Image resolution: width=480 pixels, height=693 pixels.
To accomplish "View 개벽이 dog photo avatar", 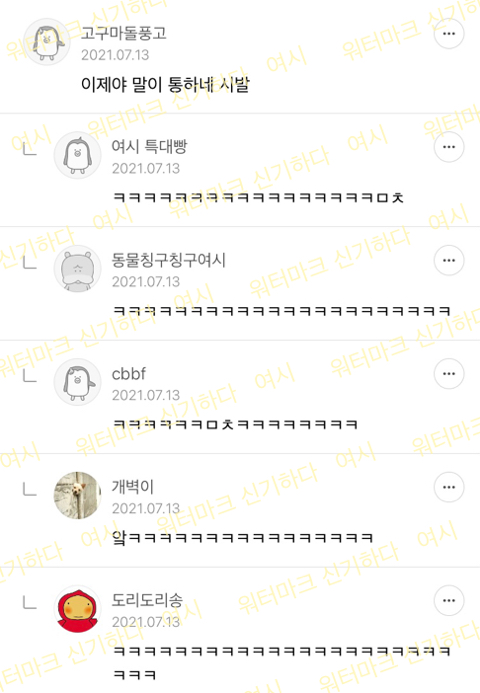I will [77, 495].
